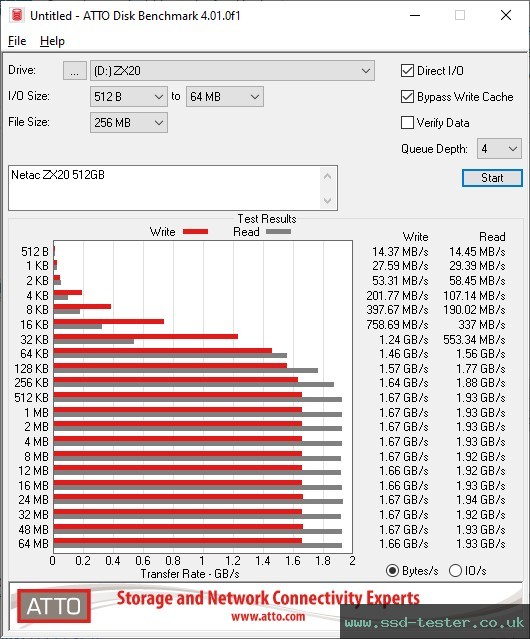Click the 128 KB row label
This screenshot has height=639, width=530.
31,368
